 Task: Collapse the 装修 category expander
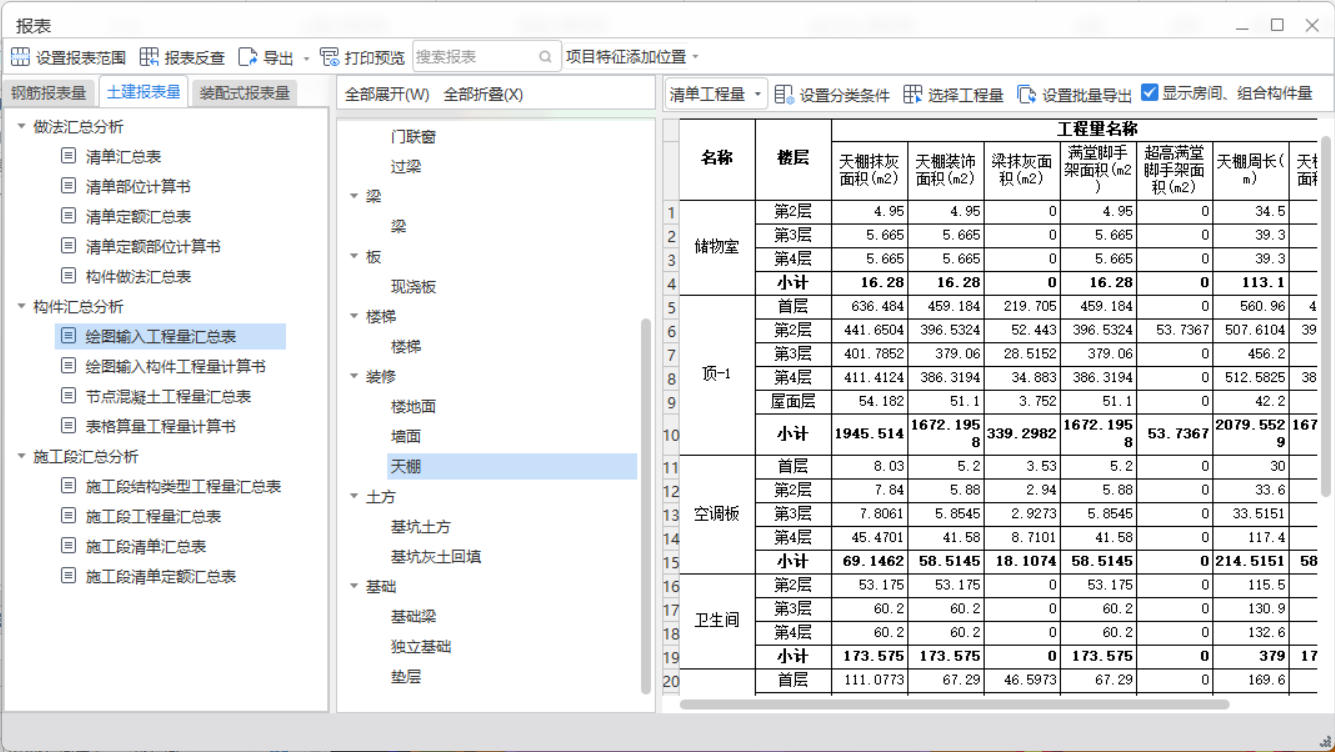(x=354, y=376)
